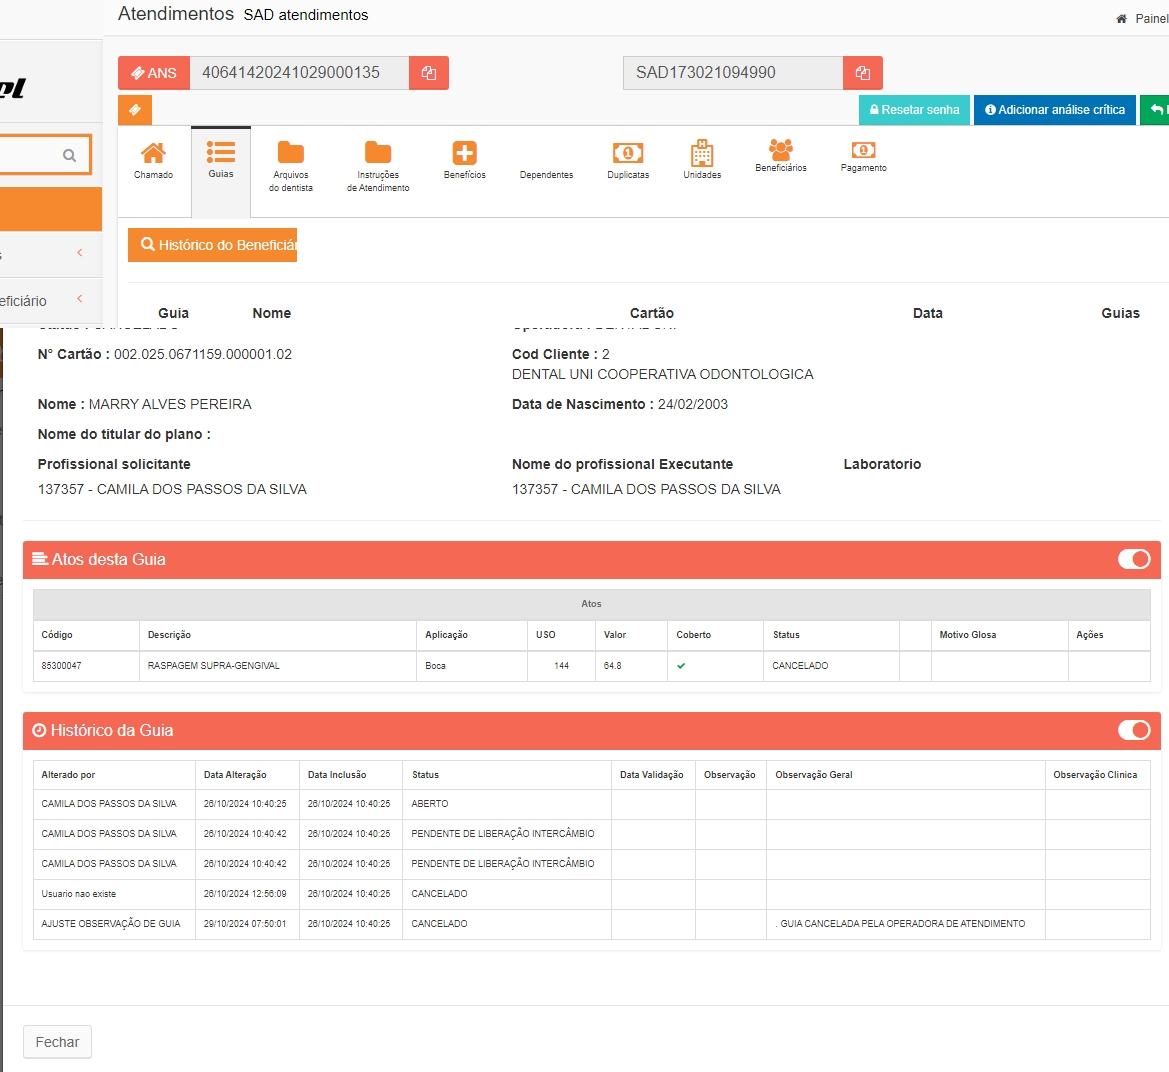This screenshot has height=1072, width=1169.
Task: Open Arquivos do dentista folder
Action: 291,165
